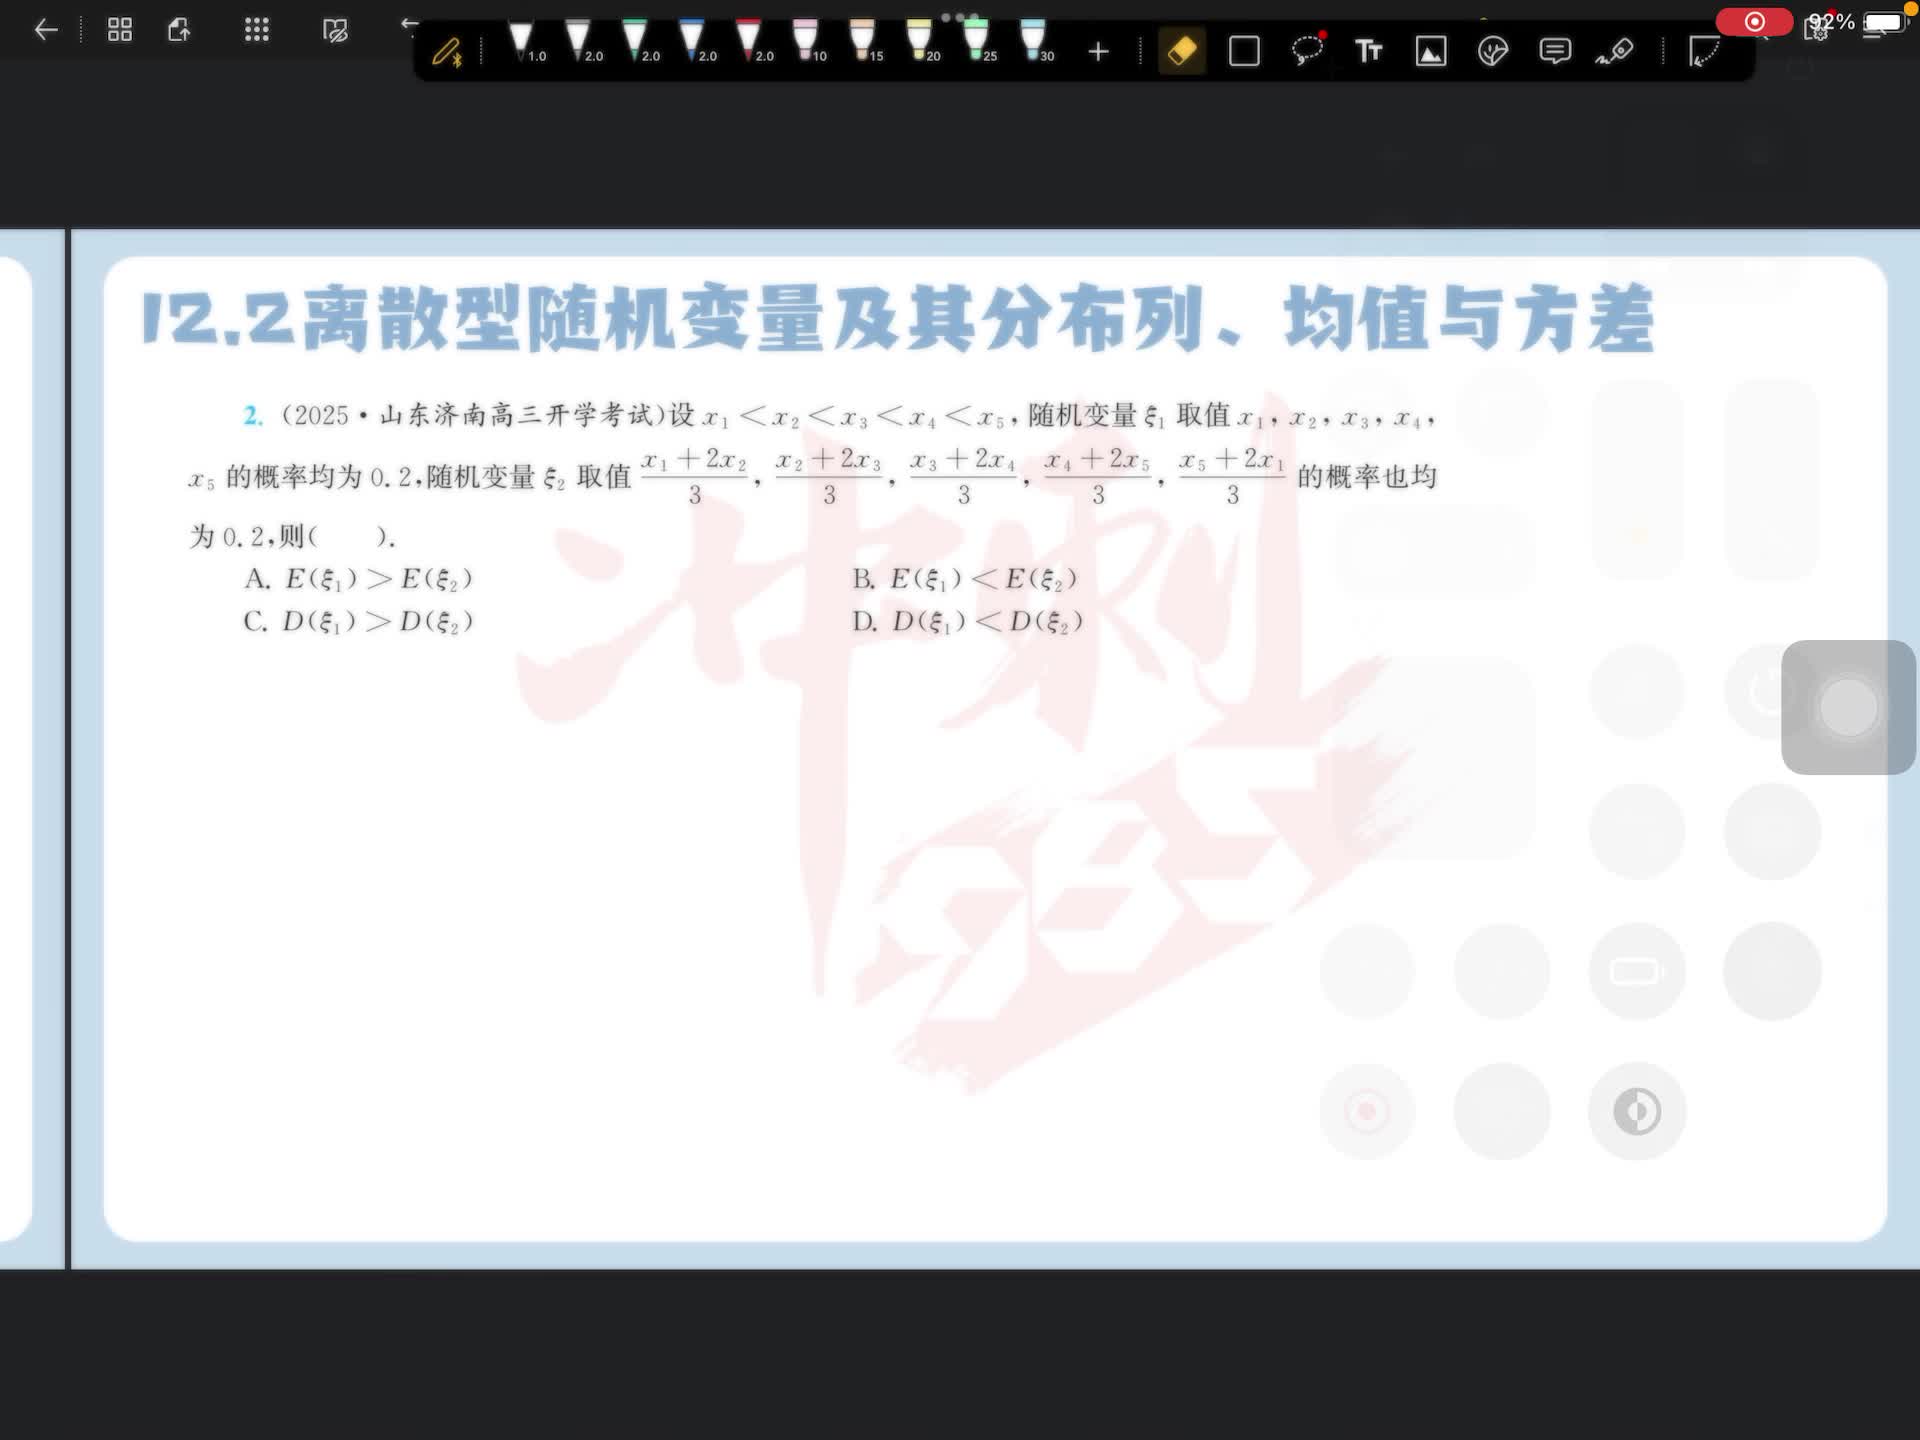
Task: Choose the text box tool
Action: (1368, 51)
